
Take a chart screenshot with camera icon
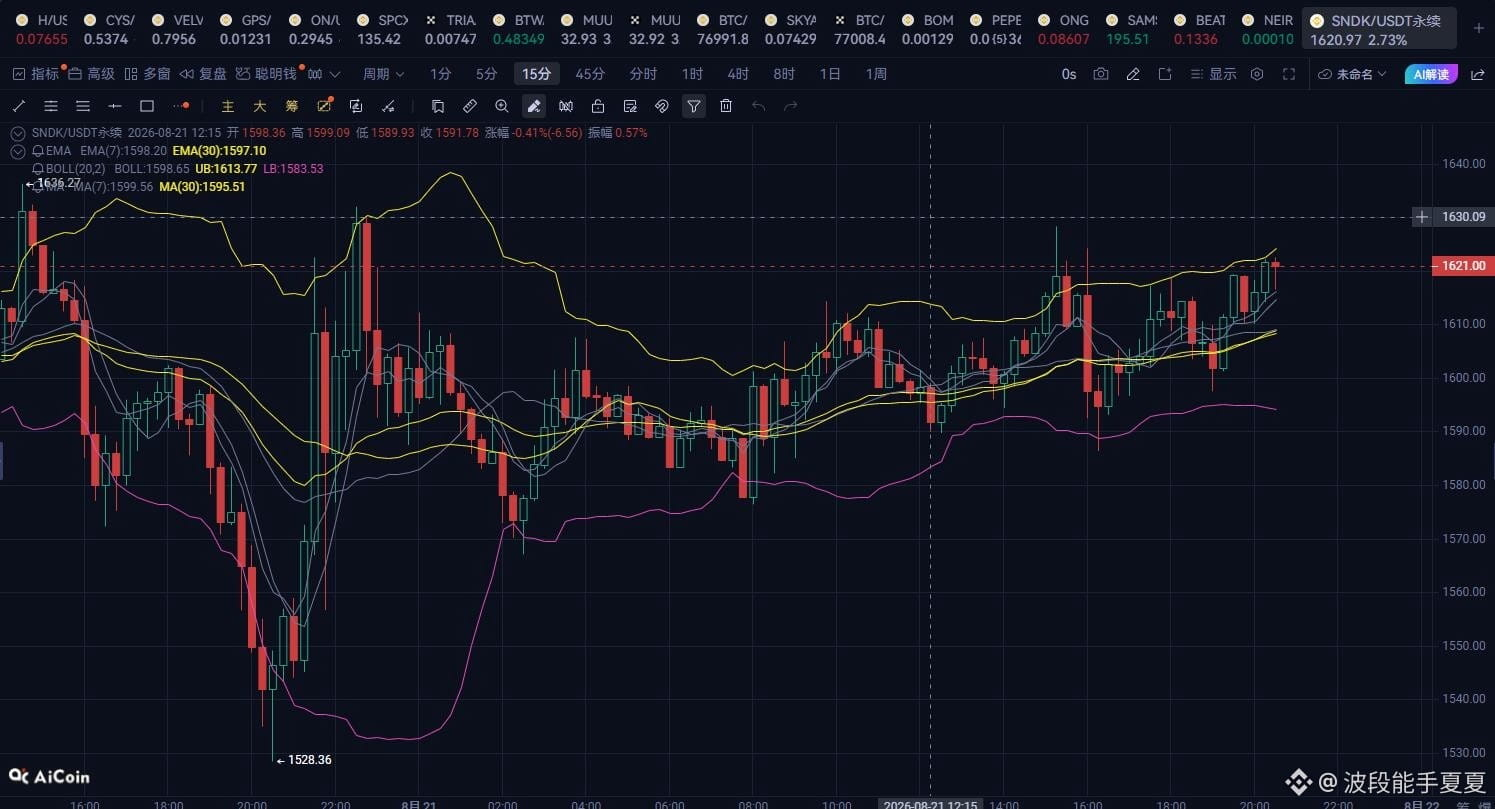click(1101, 74)
